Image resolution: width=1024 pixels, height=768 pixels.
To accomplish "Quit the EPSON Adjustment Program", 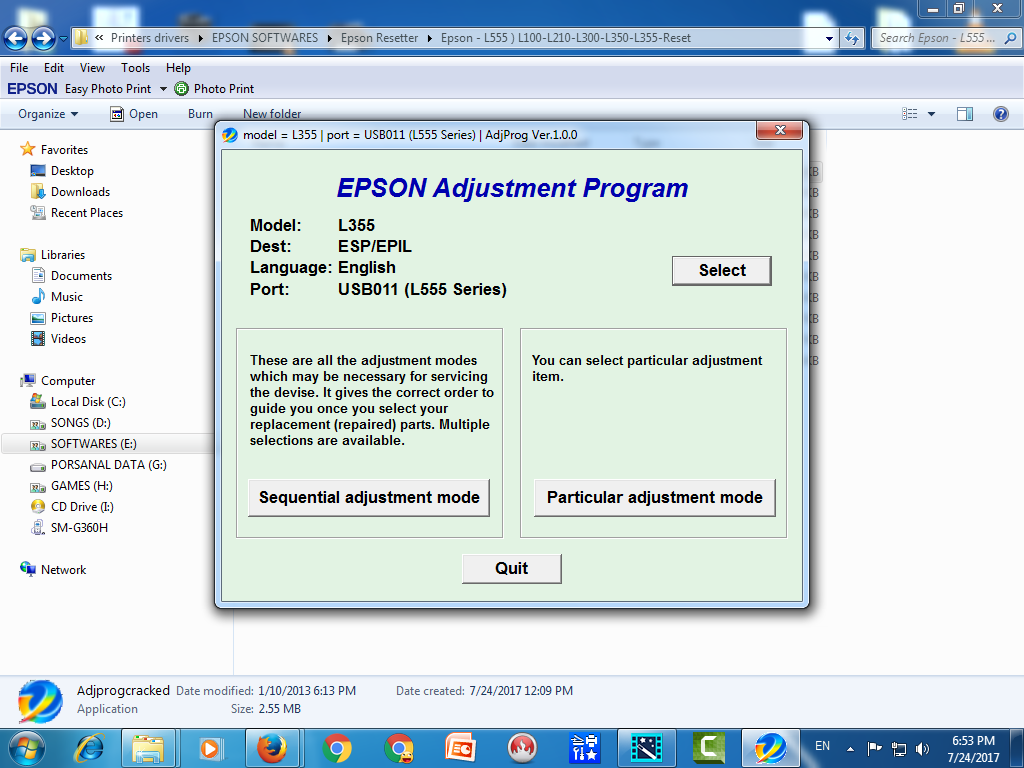I will coord(511,568).
